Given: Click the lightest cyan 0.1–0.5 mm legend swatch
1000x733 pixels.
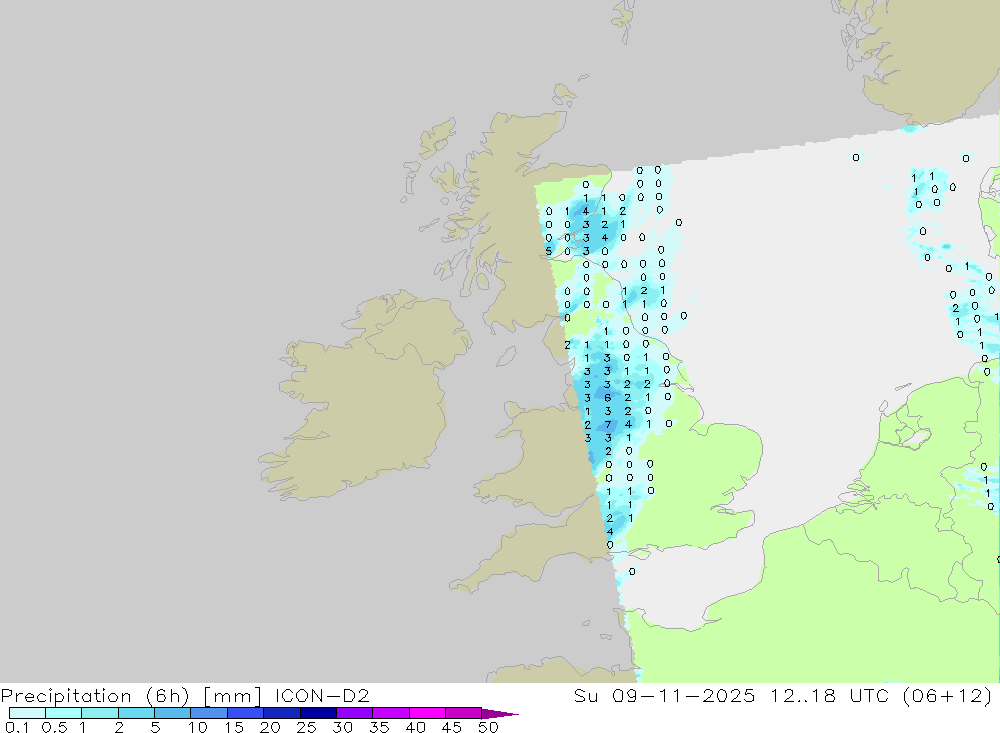Looking at the screenshot, I should click(27, 713).
